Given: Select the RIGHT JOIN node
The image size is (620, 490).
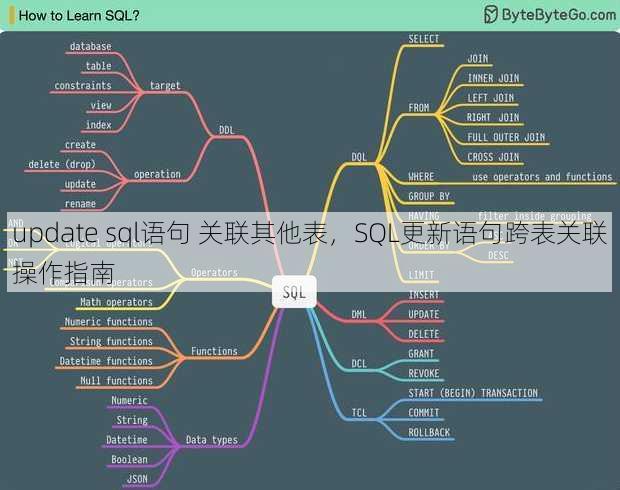Looking at the screenshot, I should click(493, 117).
